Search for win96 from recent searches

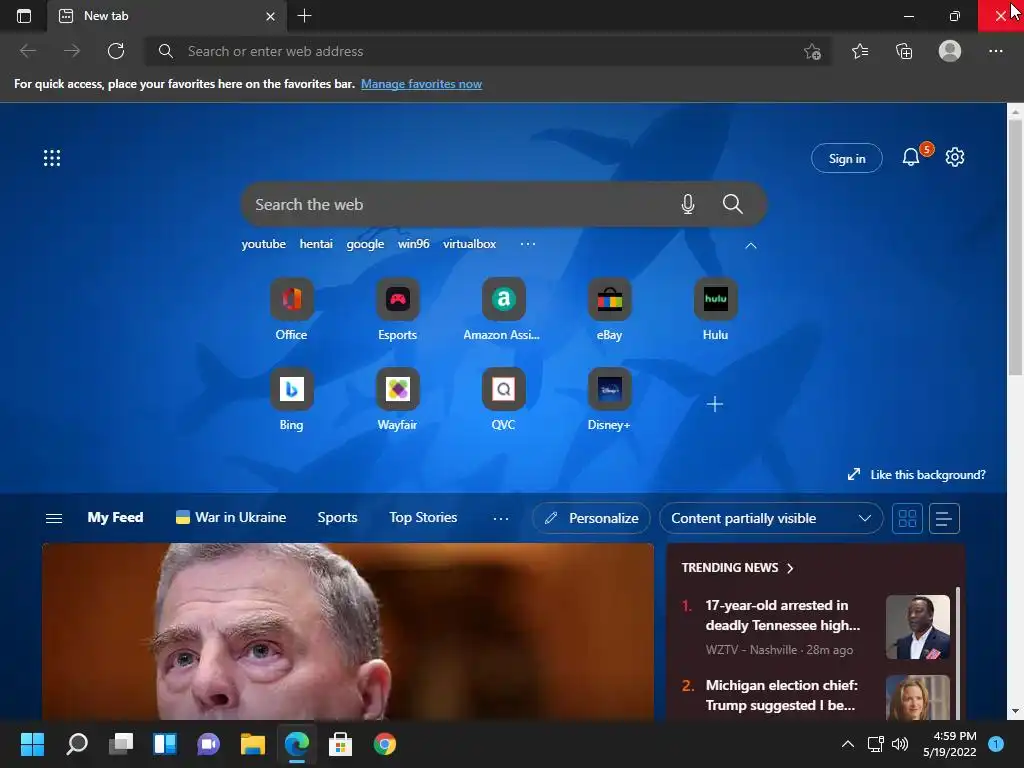[413, 244]
